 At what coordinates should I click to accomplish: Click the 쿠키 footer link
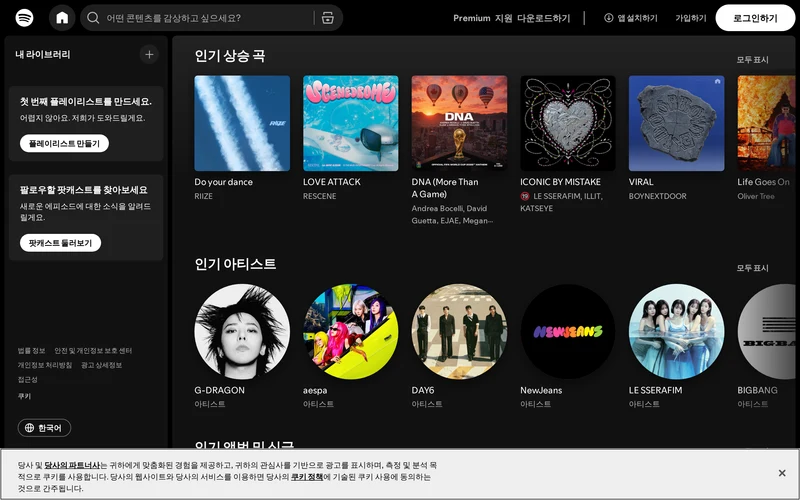coord(24,396)
